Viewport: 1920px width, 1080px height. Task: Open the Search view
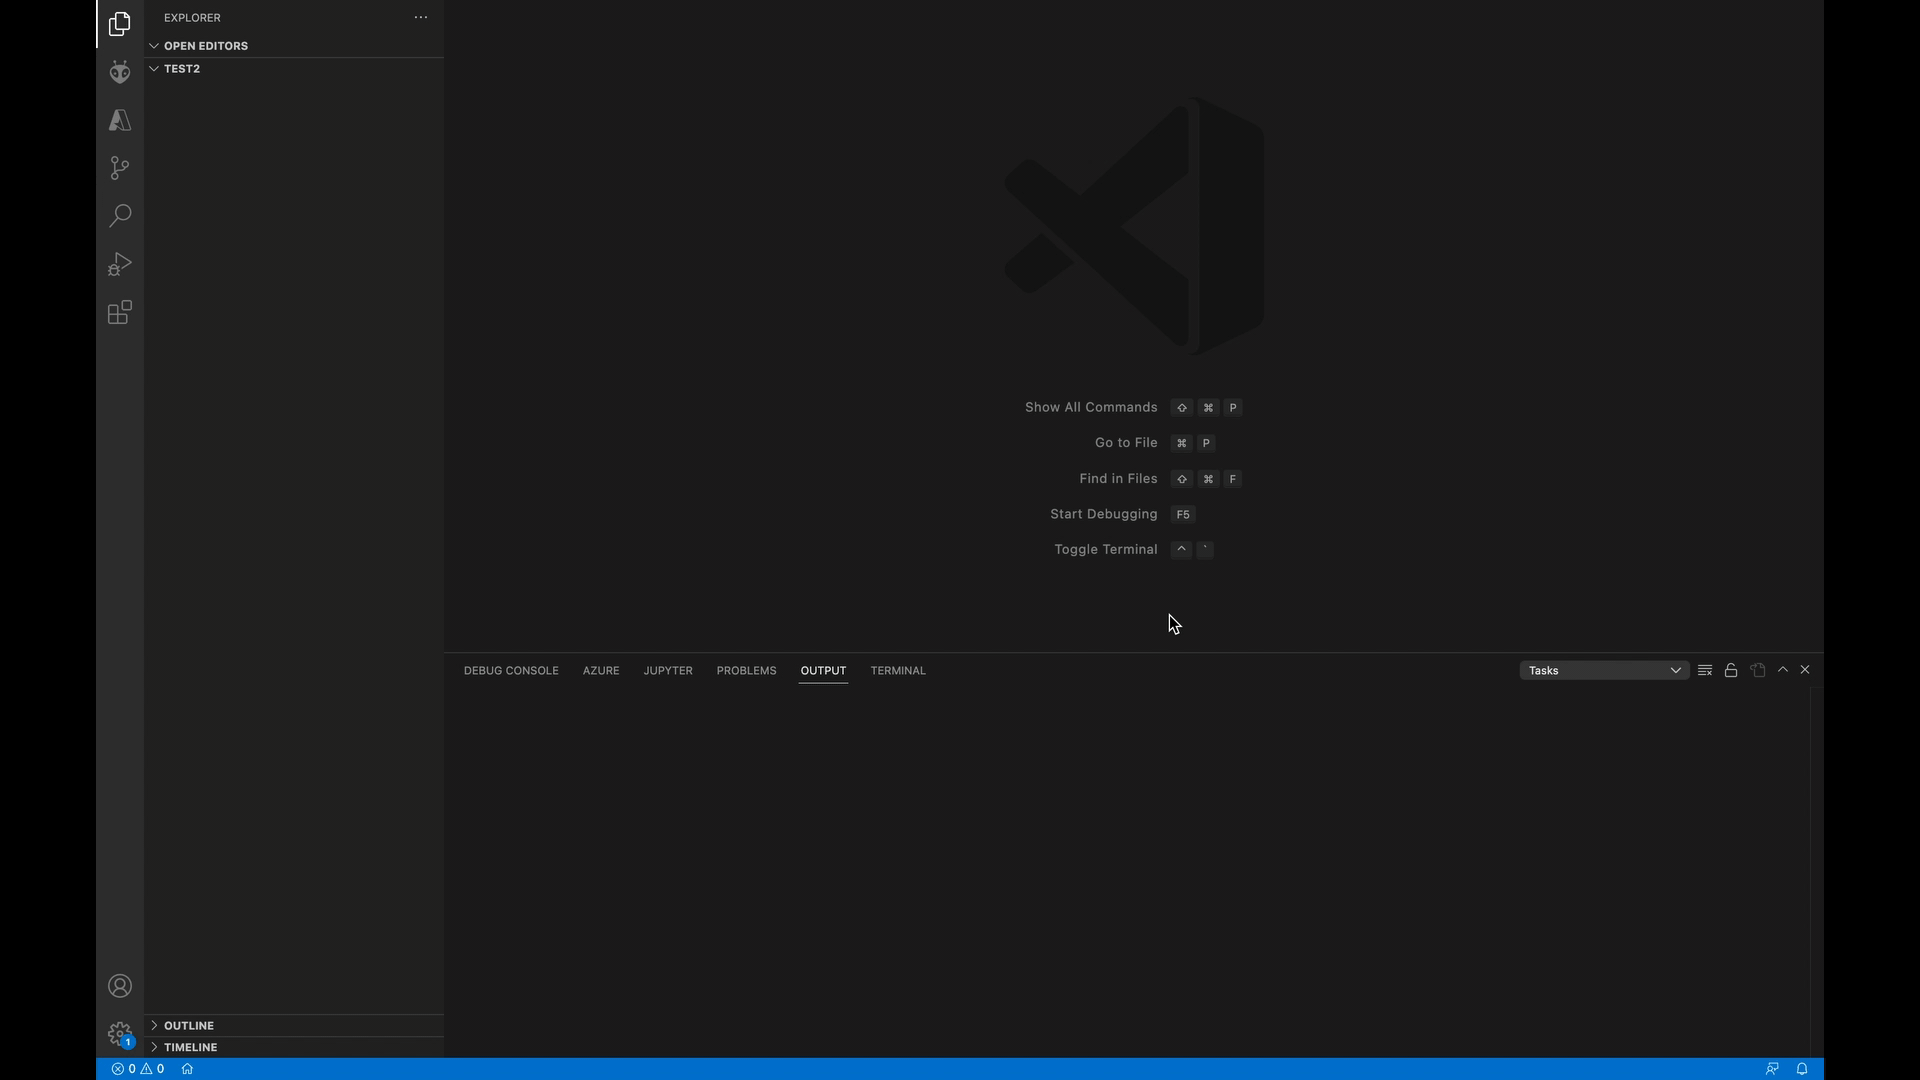click(120, 216)
